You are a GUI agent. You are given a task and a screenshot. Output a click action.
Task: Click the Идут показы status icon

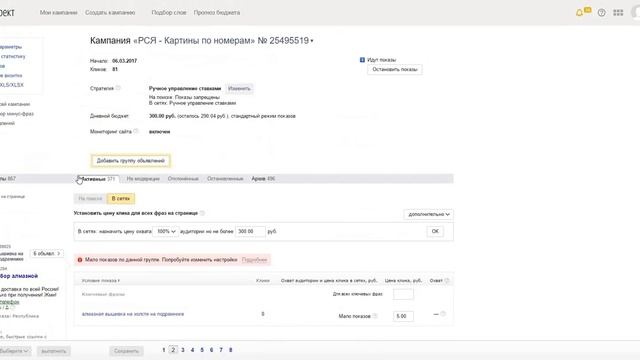(362, 60)
